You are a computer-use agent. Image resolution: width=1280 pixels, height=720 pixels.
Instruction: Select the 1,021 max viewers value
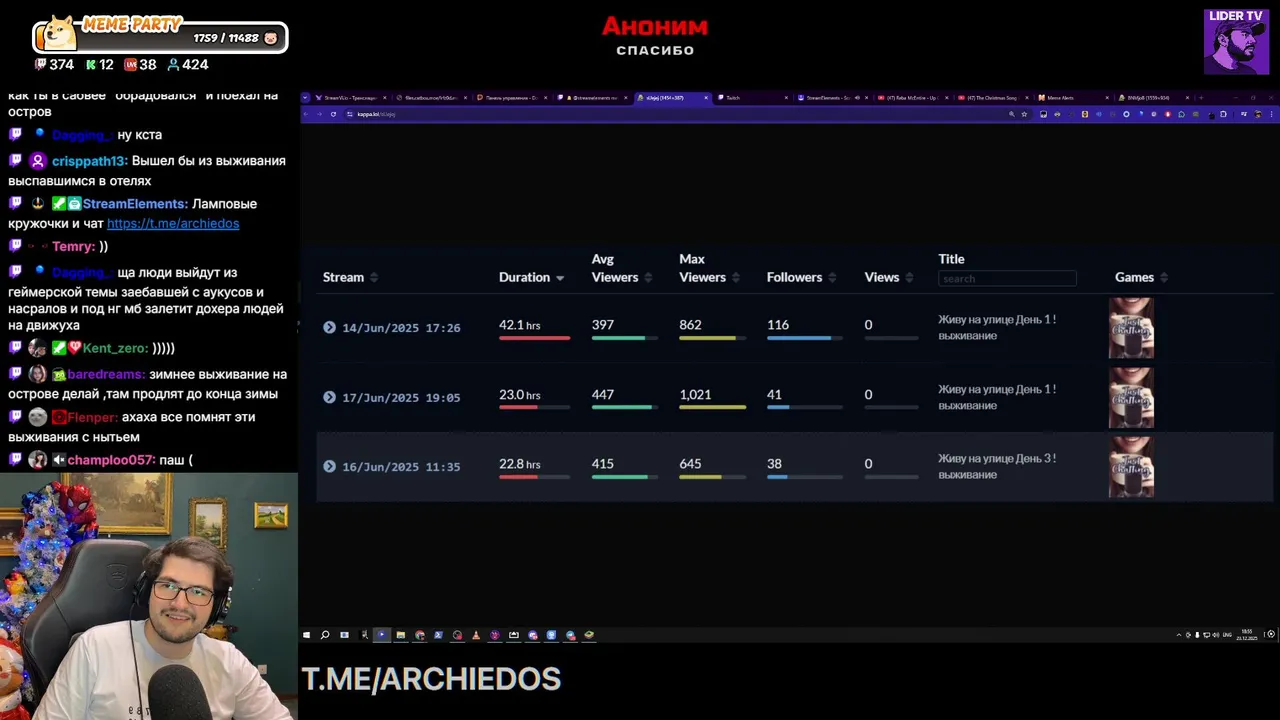coord(695,395)
